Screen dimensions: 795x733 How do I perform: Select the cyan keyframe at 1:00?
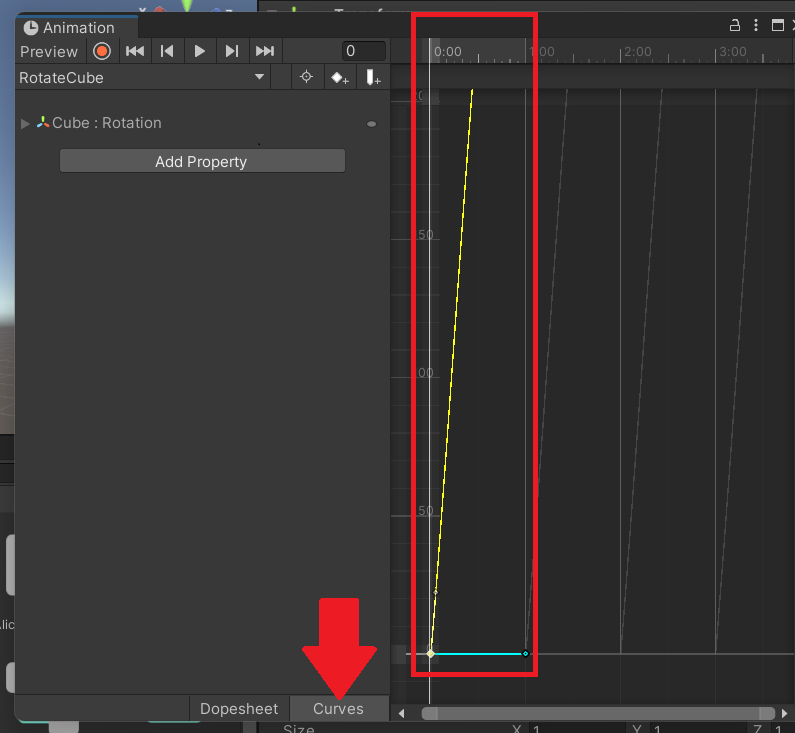pyautogui.click(x=525, y=654)
